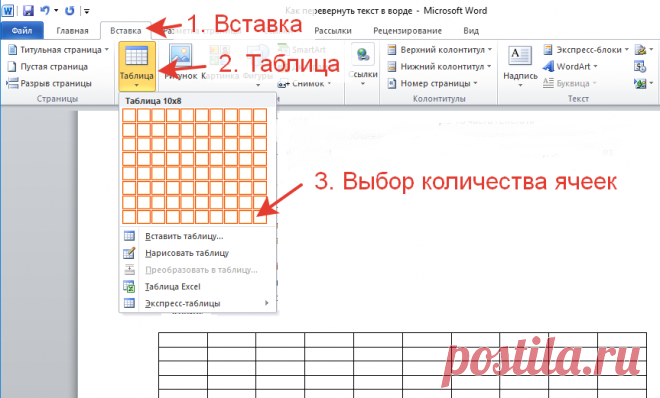Expand the Экспресс-таблицы submenu arrow
The height and width of the screenshot is (398, 660).
[x=266, y=303]
